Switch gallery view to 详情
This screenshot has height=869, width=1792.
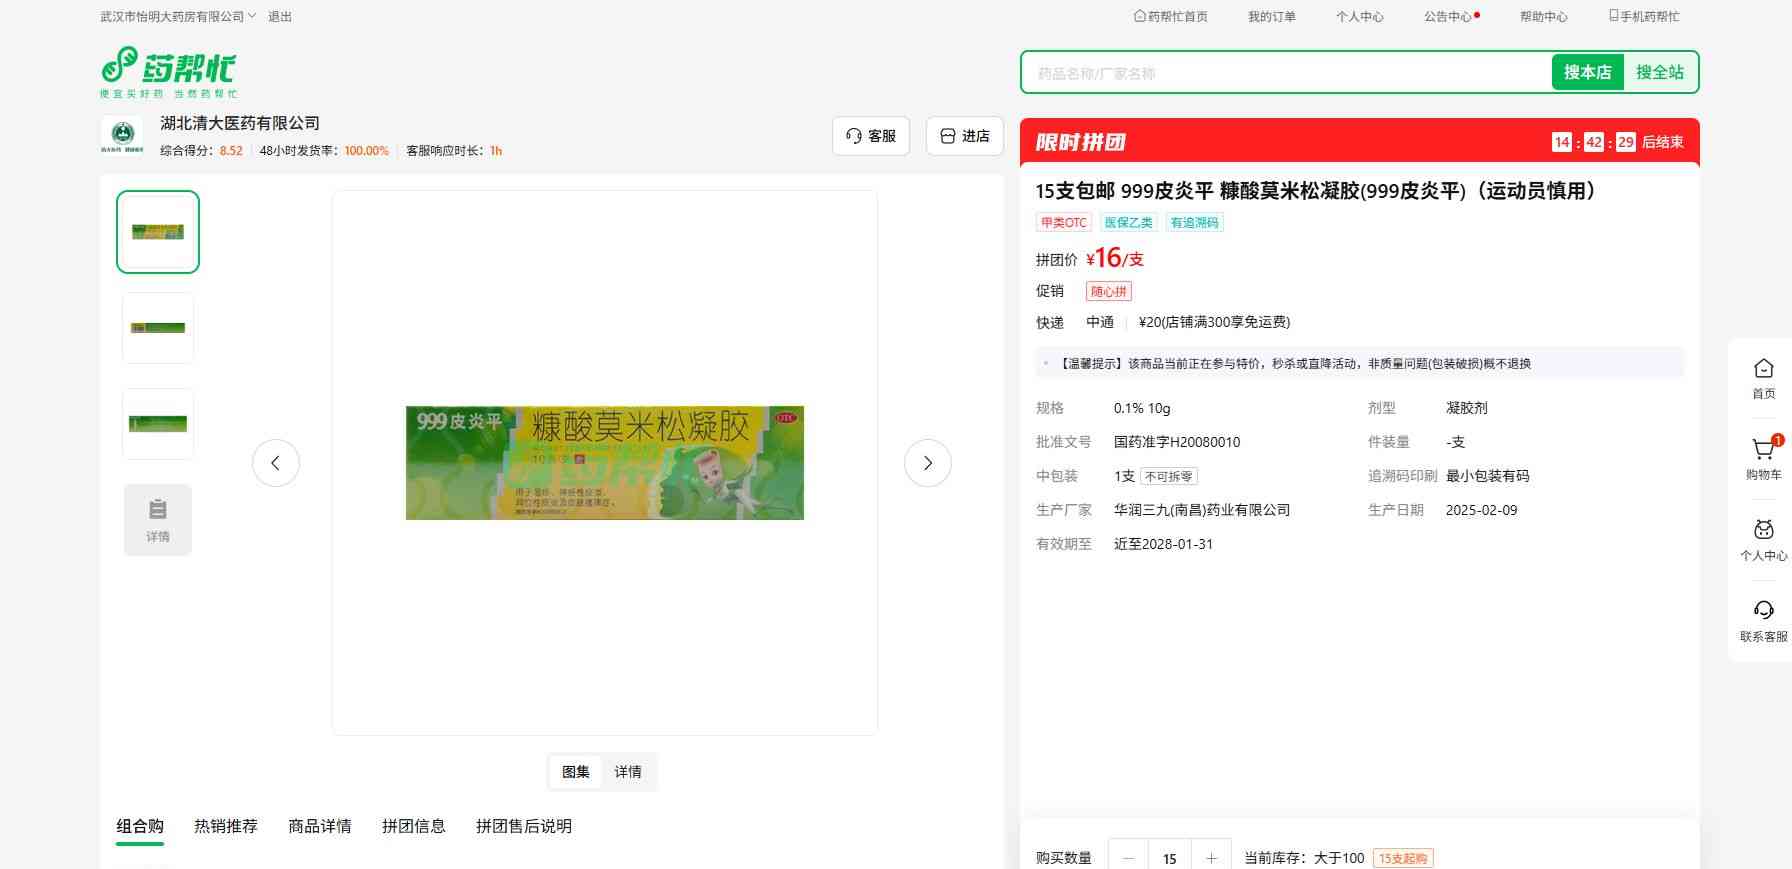point(628,772)
